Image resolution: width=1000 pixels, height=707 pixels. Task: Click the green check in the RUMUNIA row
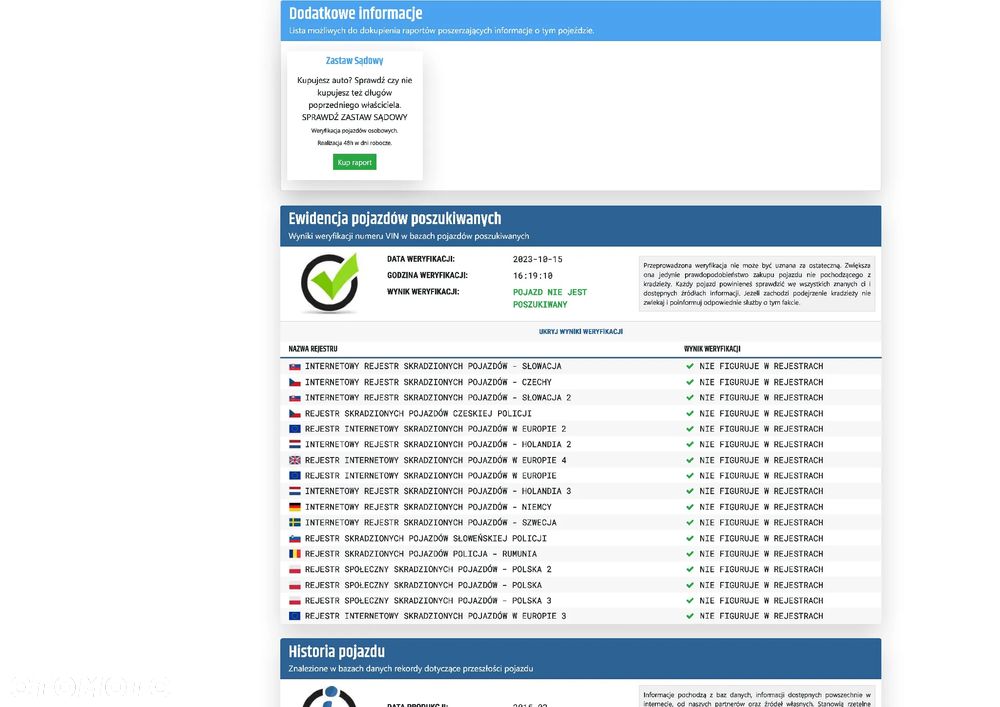point(689,554)
